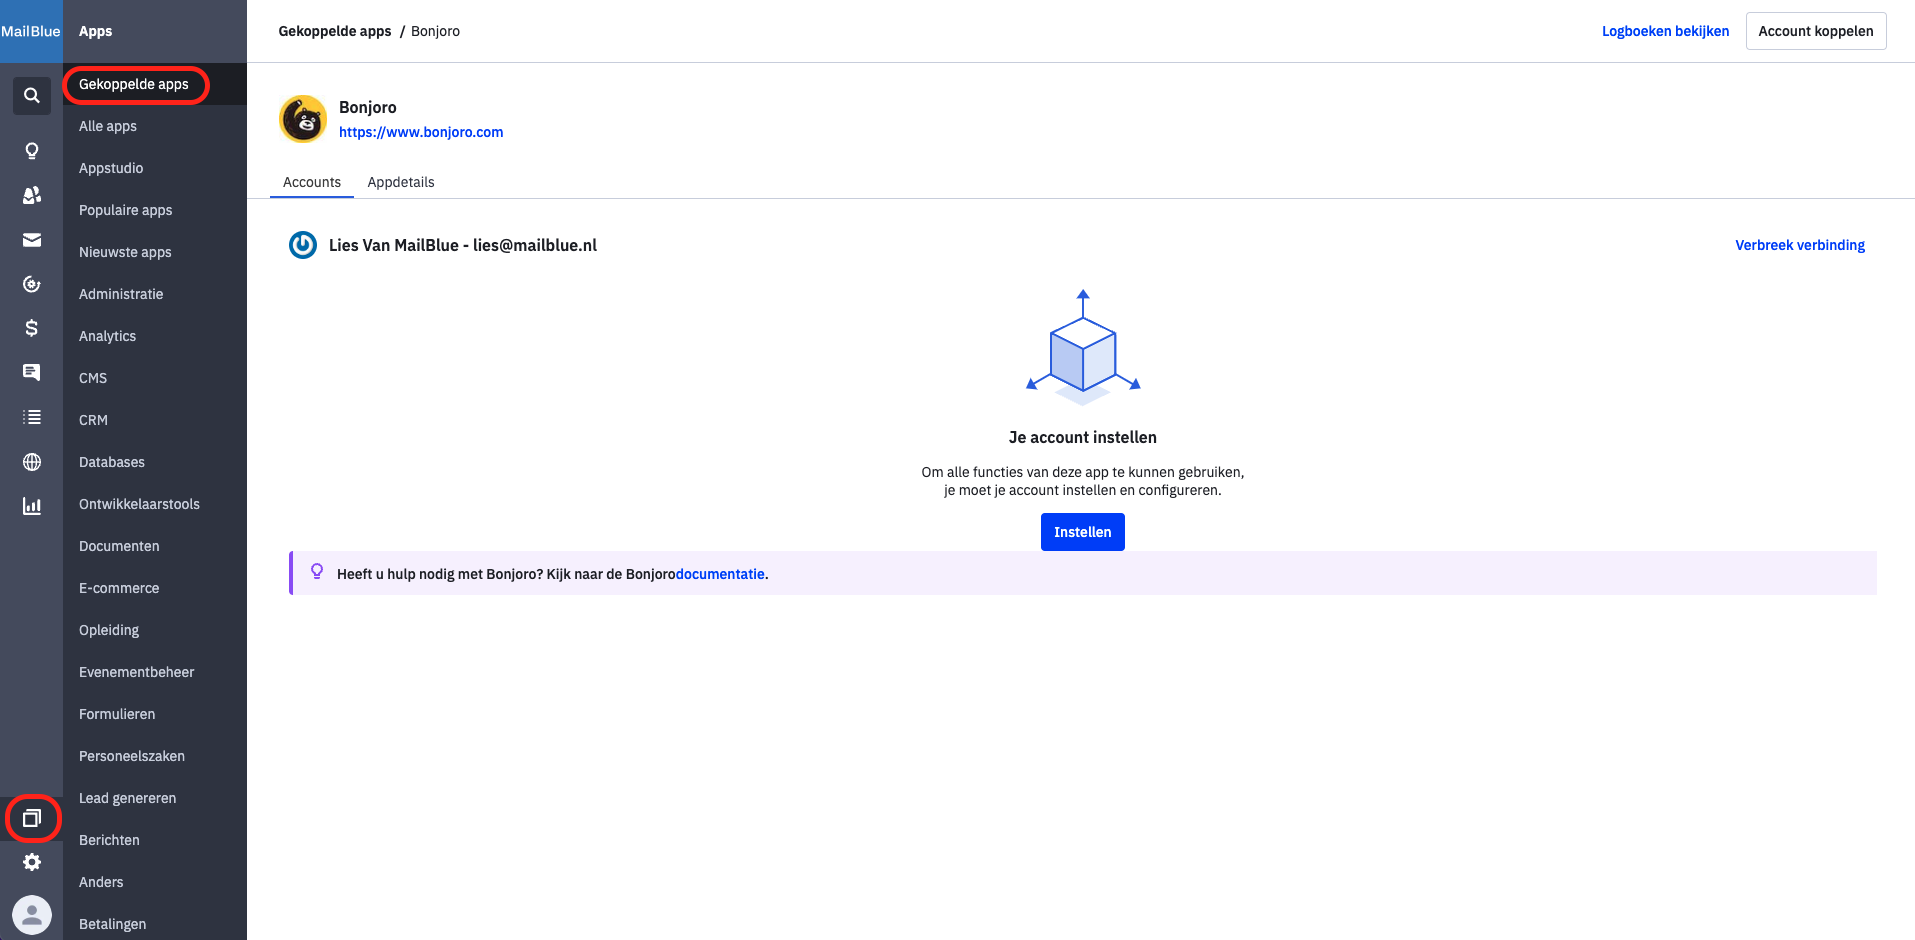Click the 'Je account instellen' heading
Image resolution: width=1915 pixels, height=940 pixels.
point(1083,437)
